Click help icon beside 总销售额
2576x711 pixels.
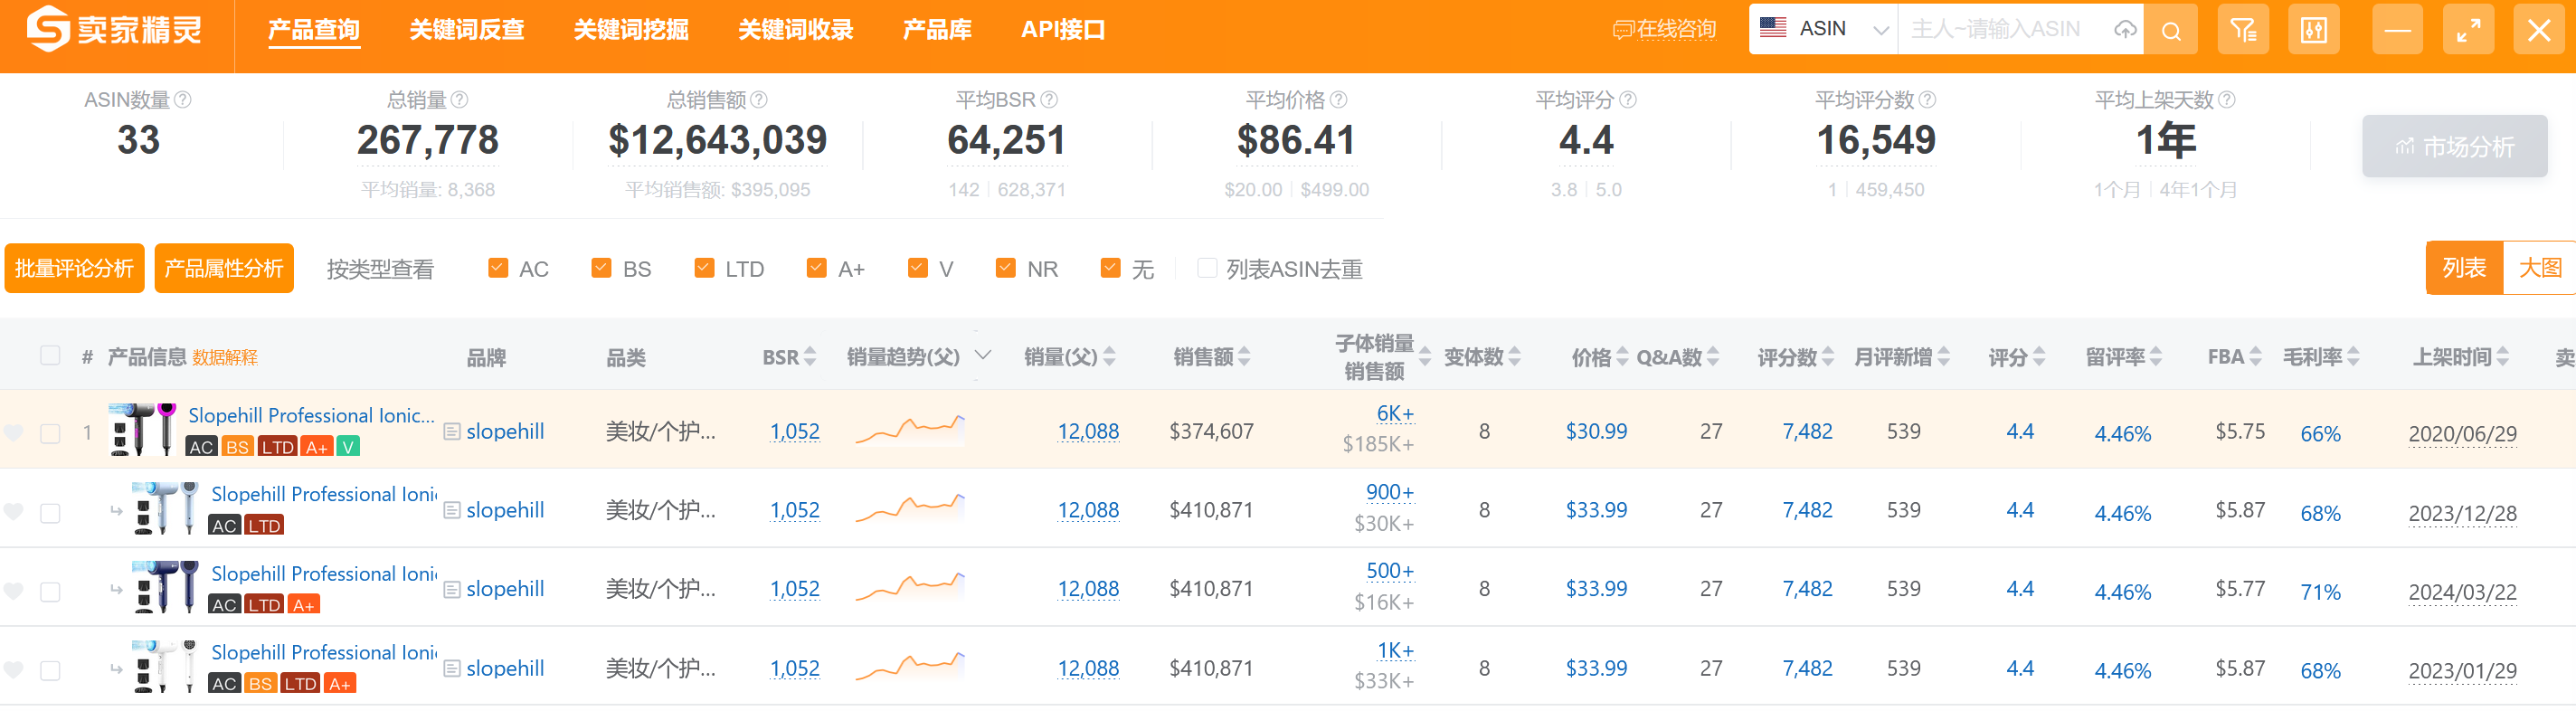click(759, 100)
